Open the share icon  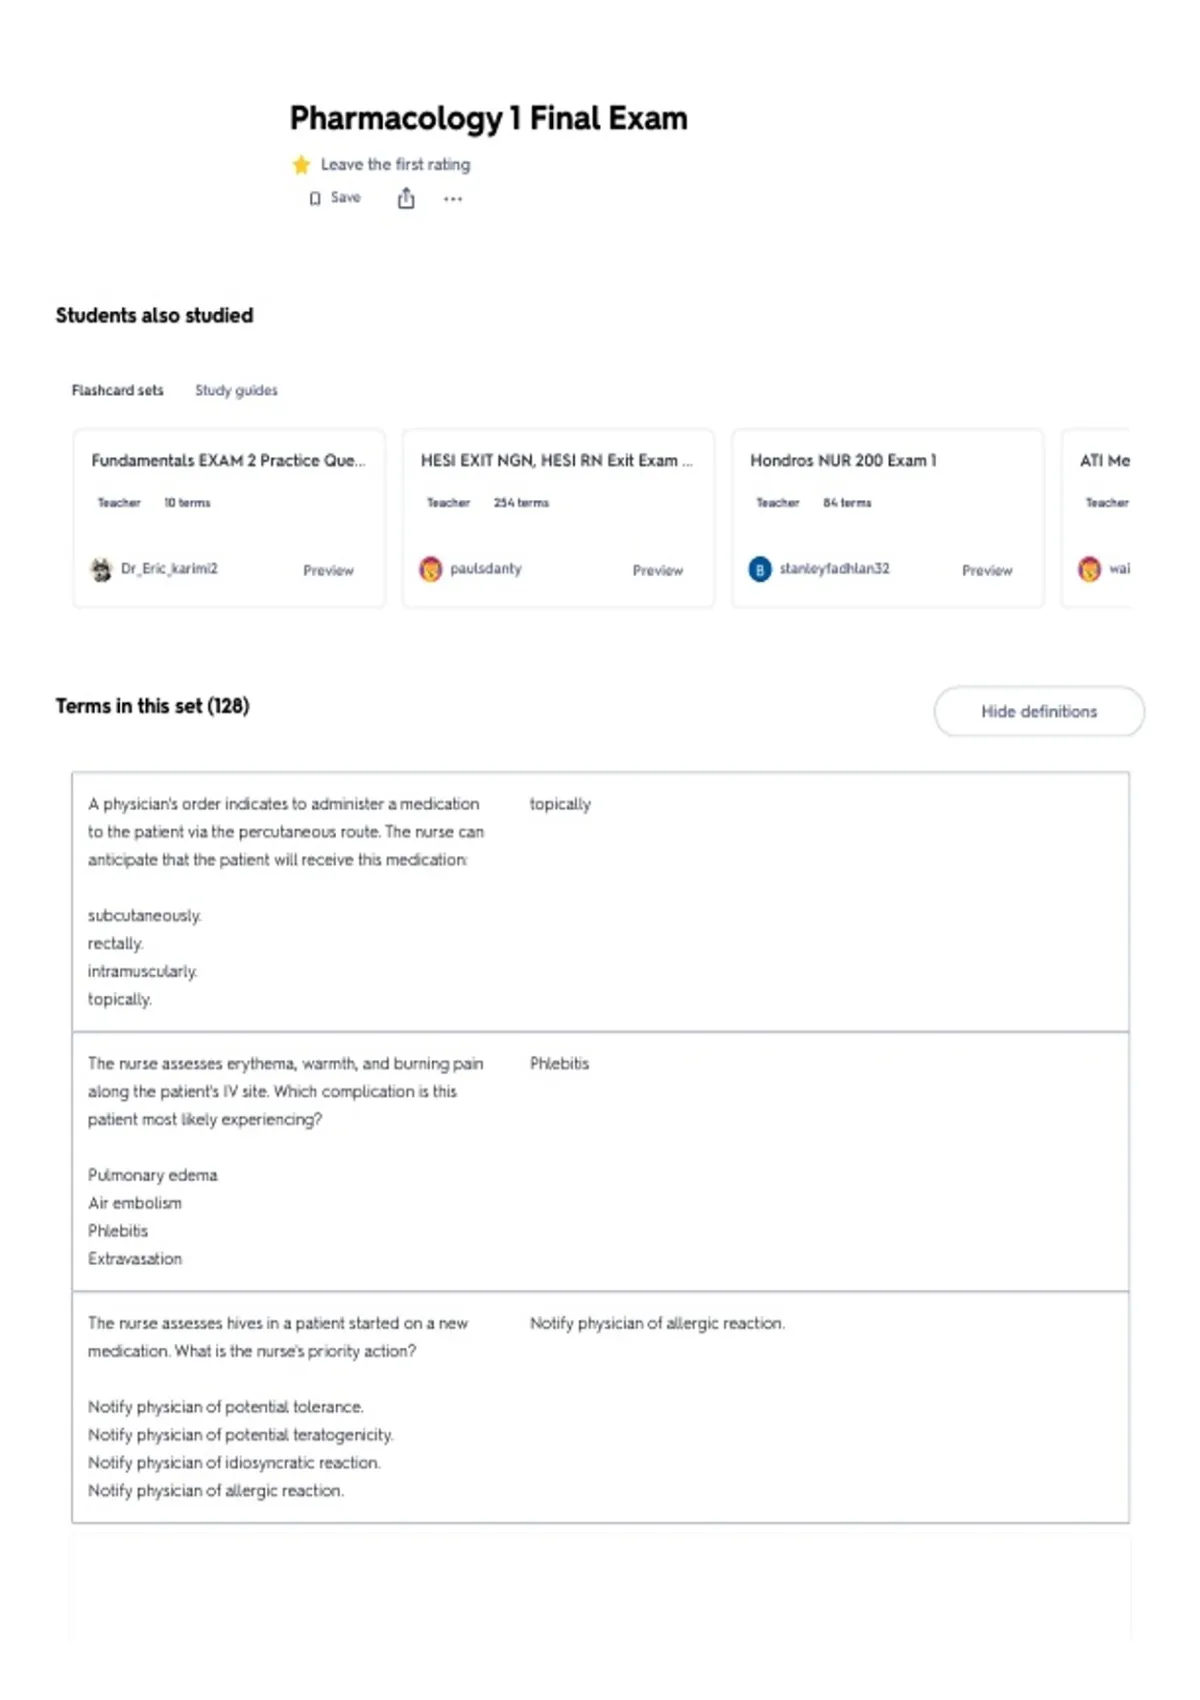[406, 198]
